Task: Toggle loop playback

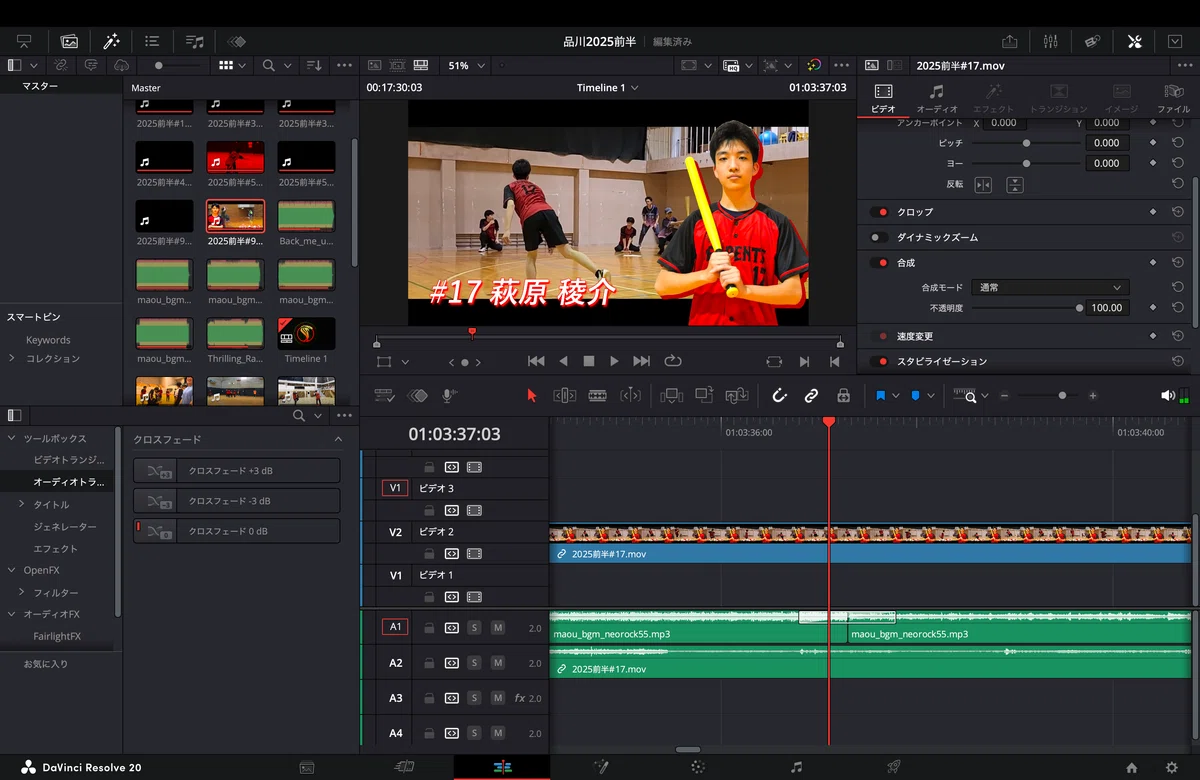Action: (x=672, y=361)
